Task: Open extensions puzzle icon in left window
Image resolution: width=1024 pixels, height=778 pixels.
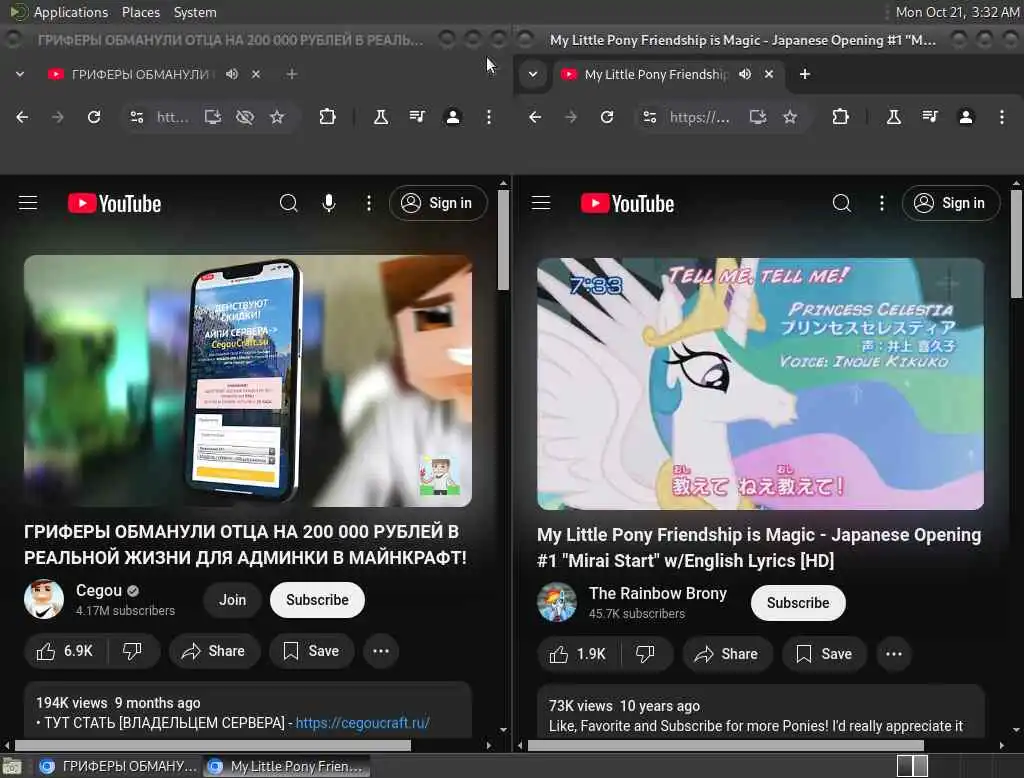Action: 327,117
